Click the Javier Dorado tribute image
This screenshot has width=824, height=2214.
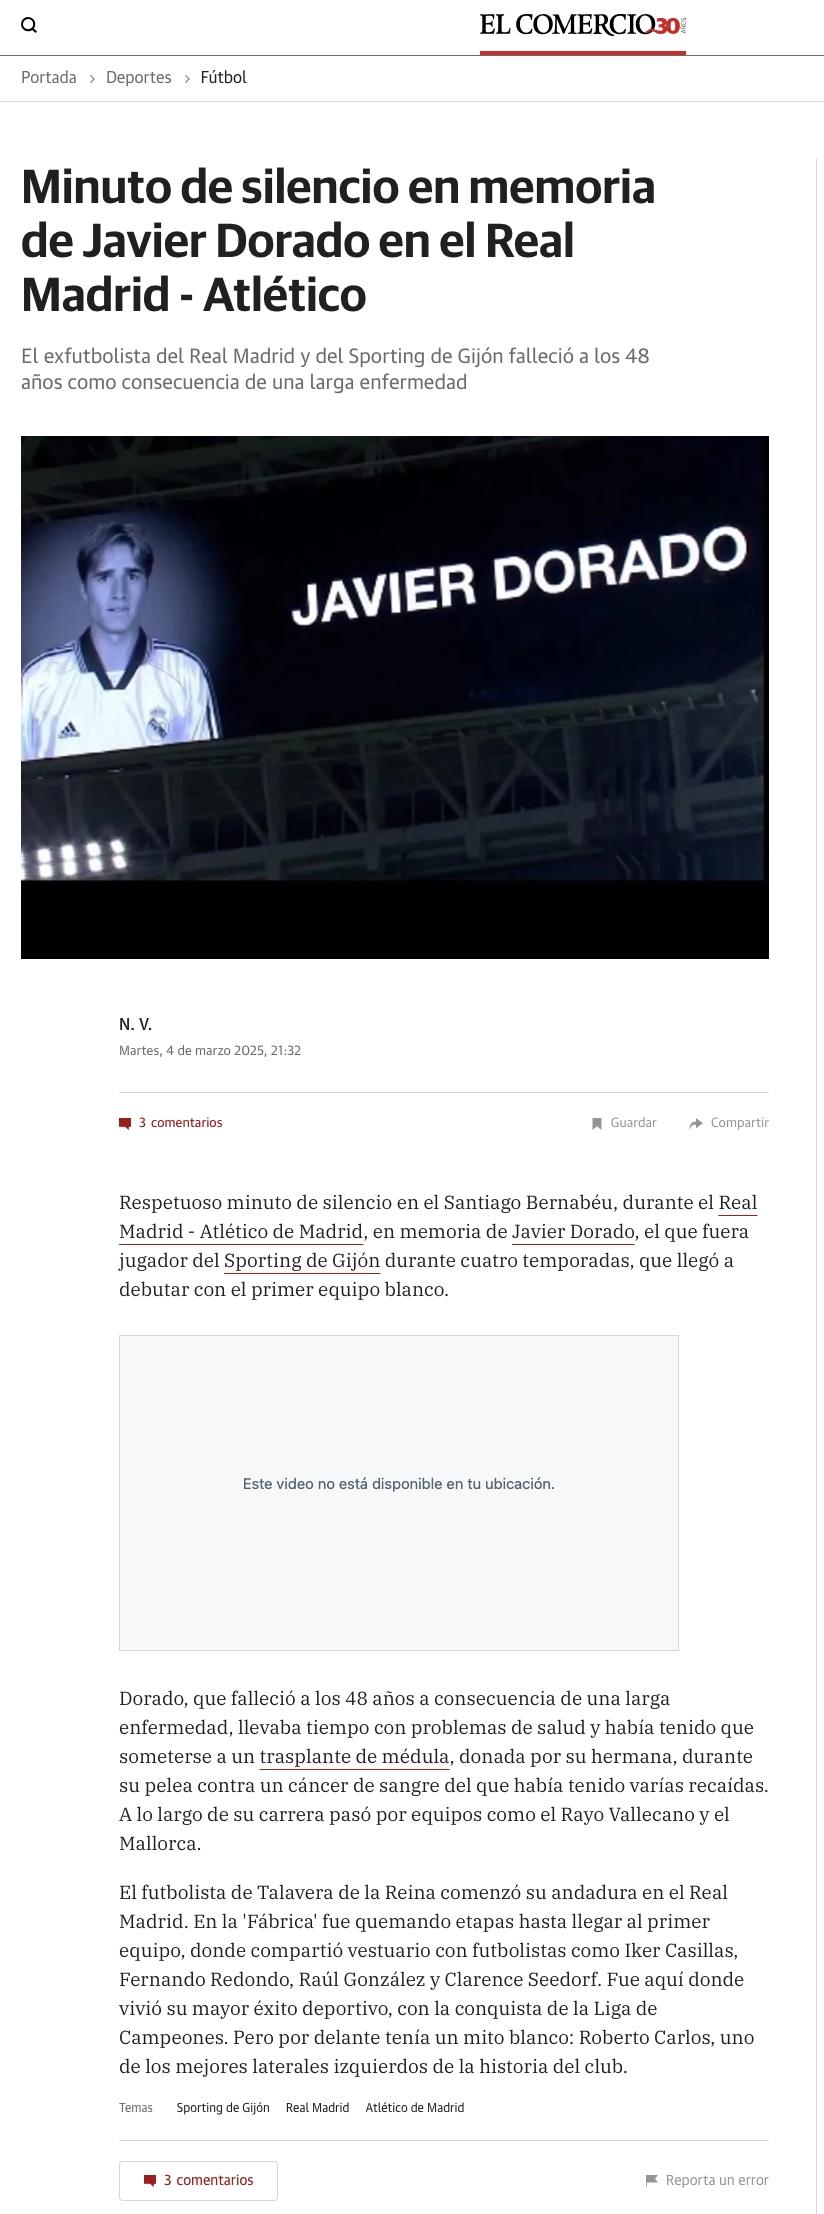click(x=395, y=697)
